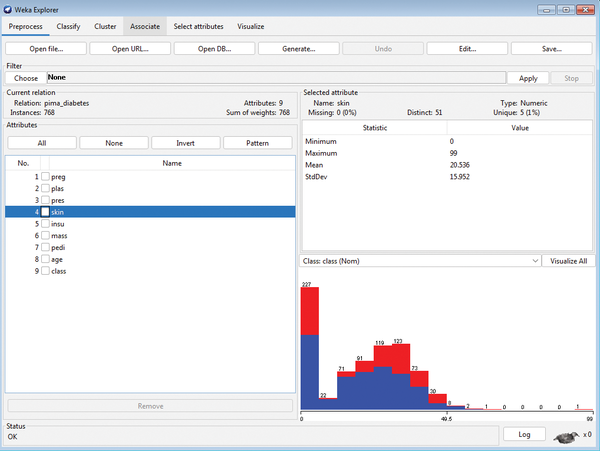
Task: Select the preg attribute row
Action: pyautogui.click(x=150, y=177)
